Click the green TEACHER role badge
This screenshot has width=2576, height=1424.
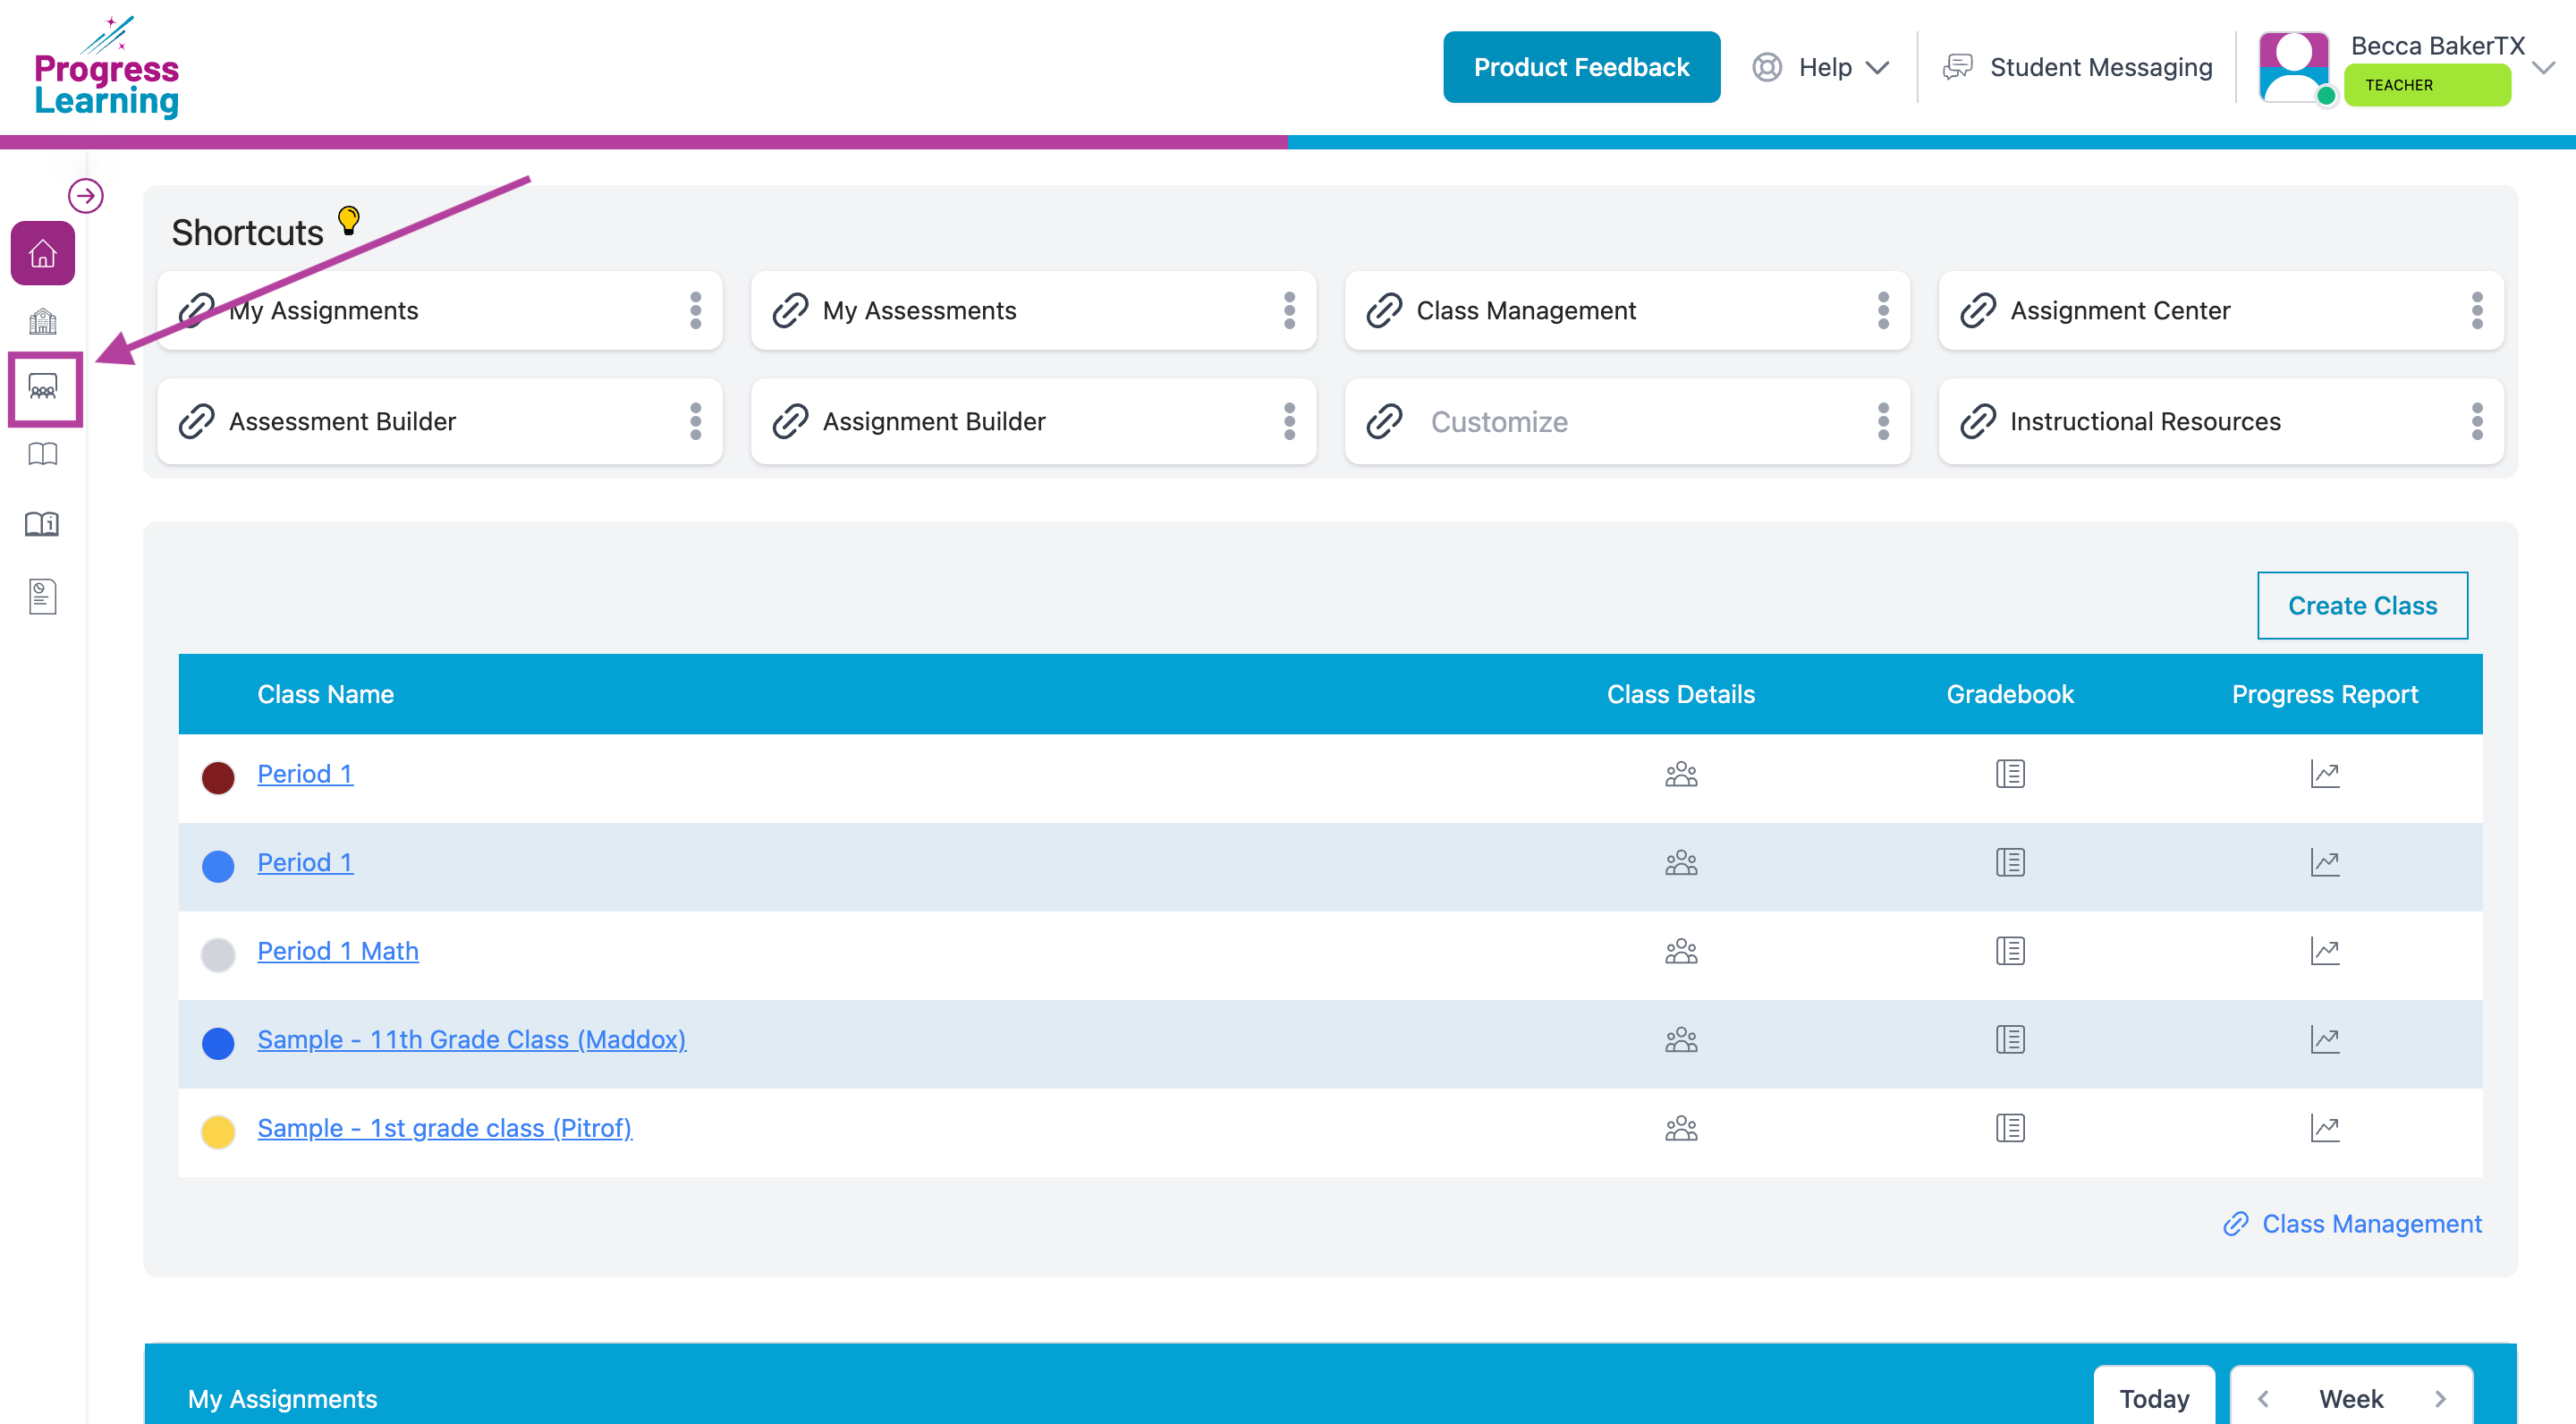click(2427, 85)
